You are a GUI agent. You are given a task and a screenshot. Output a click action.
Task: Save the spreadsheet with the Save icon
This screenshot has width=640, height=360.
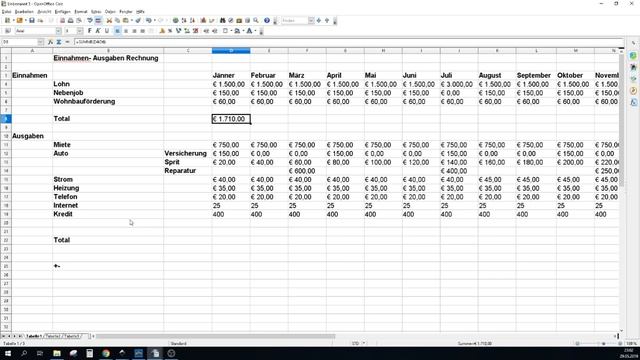point(32,20)
